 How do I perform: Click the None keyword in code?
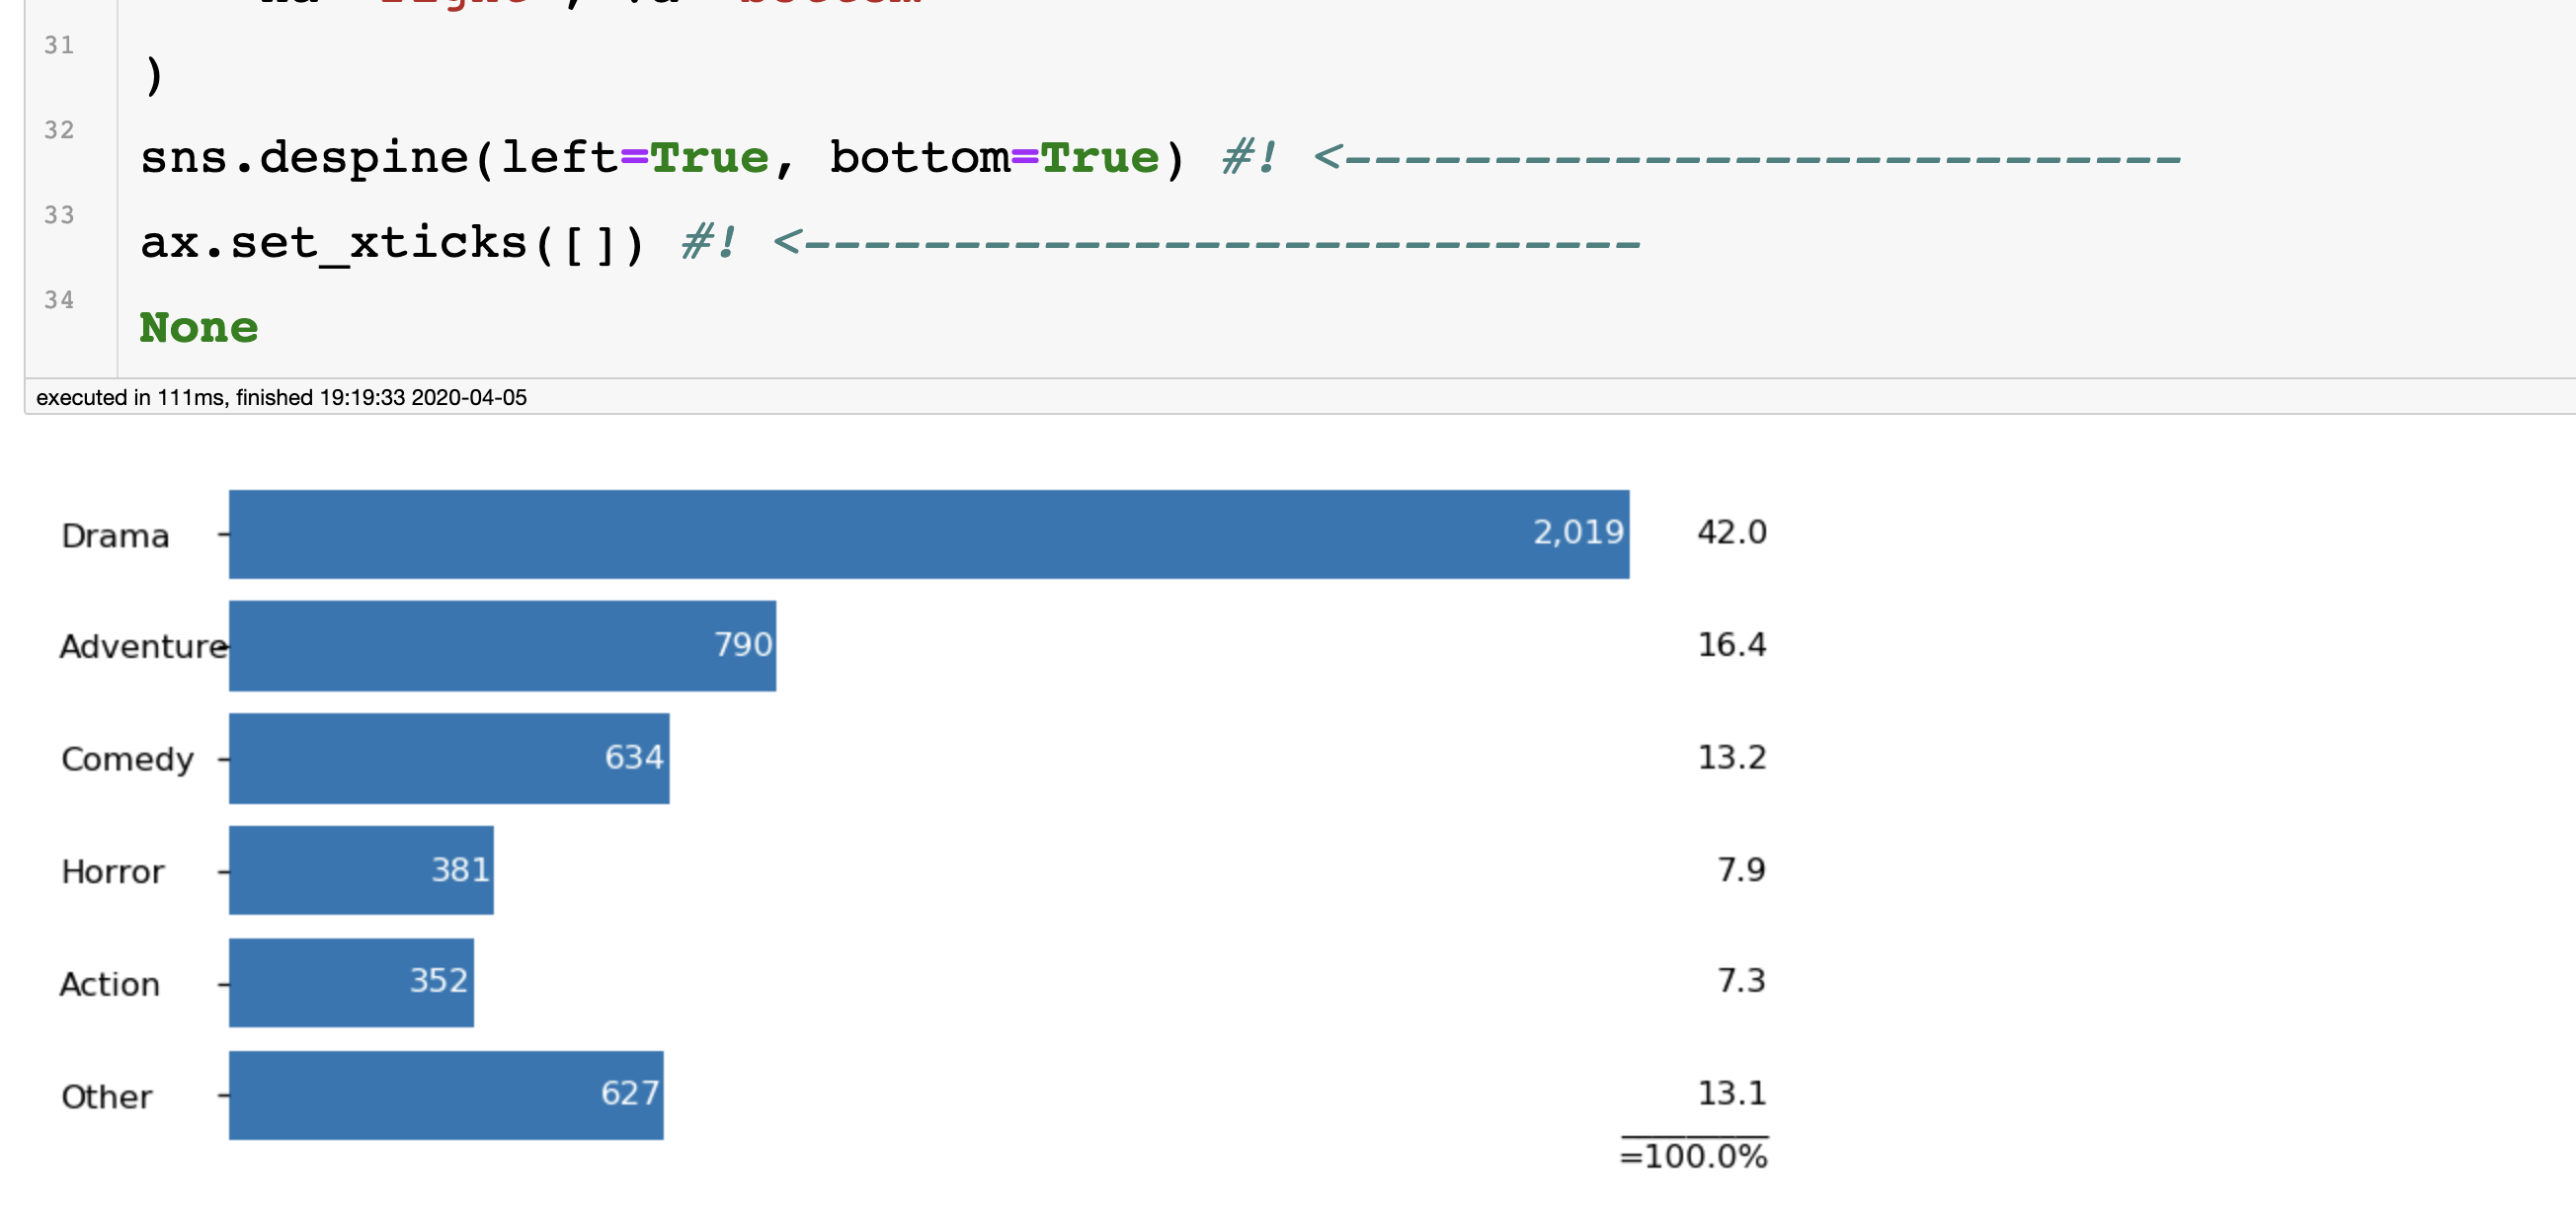click(x=199, y=328)
